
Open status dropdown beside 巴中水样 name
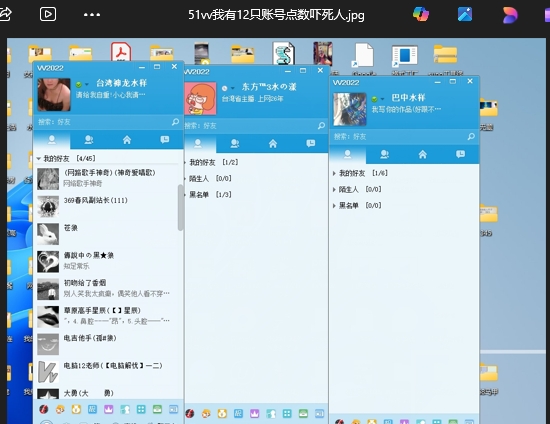382,99
